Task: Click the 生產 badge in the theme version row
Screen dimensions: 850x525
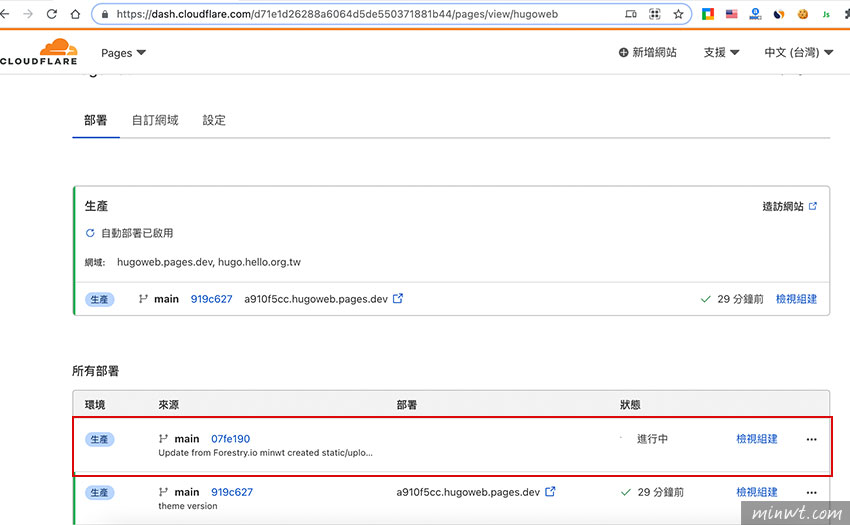Action: point(99,492)
